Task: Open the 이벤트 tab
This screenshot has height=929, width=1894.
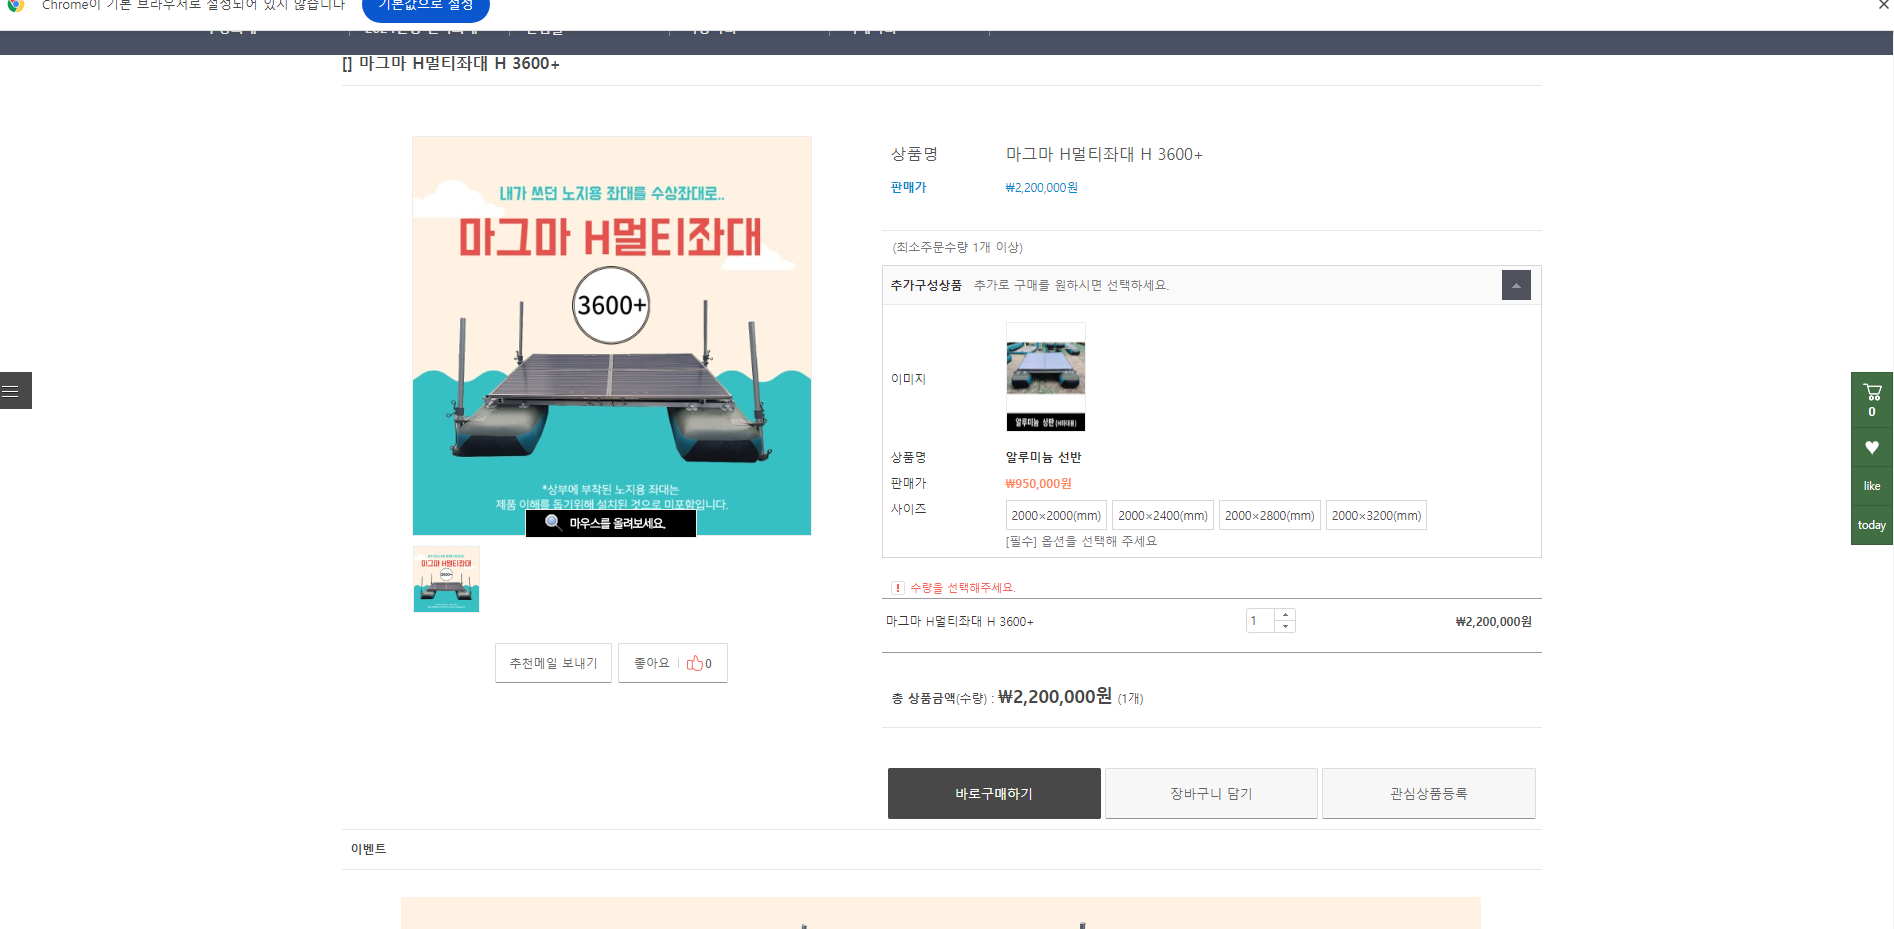Action: coord(368,849)
